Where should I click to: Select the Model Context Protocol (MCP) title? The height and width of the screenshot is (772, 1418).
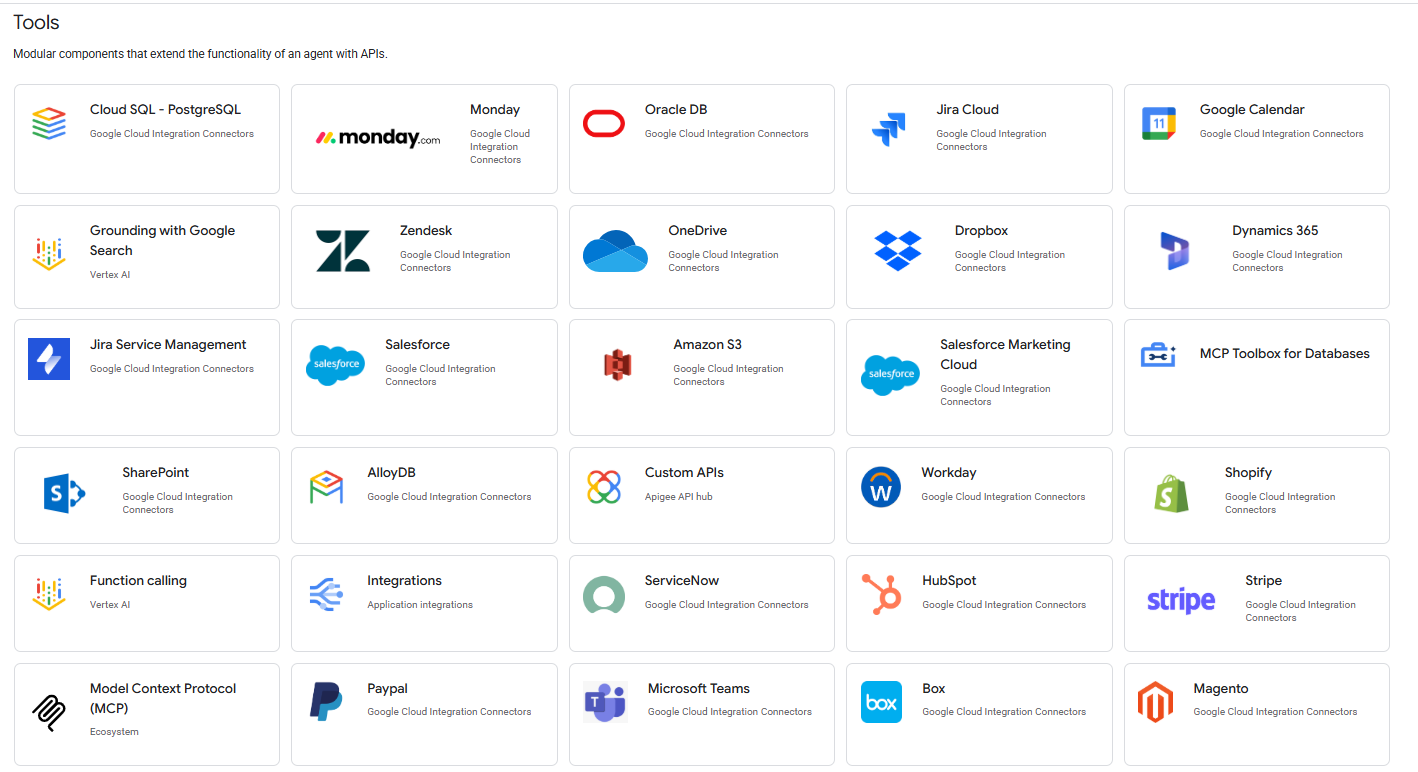pos(163,698)
